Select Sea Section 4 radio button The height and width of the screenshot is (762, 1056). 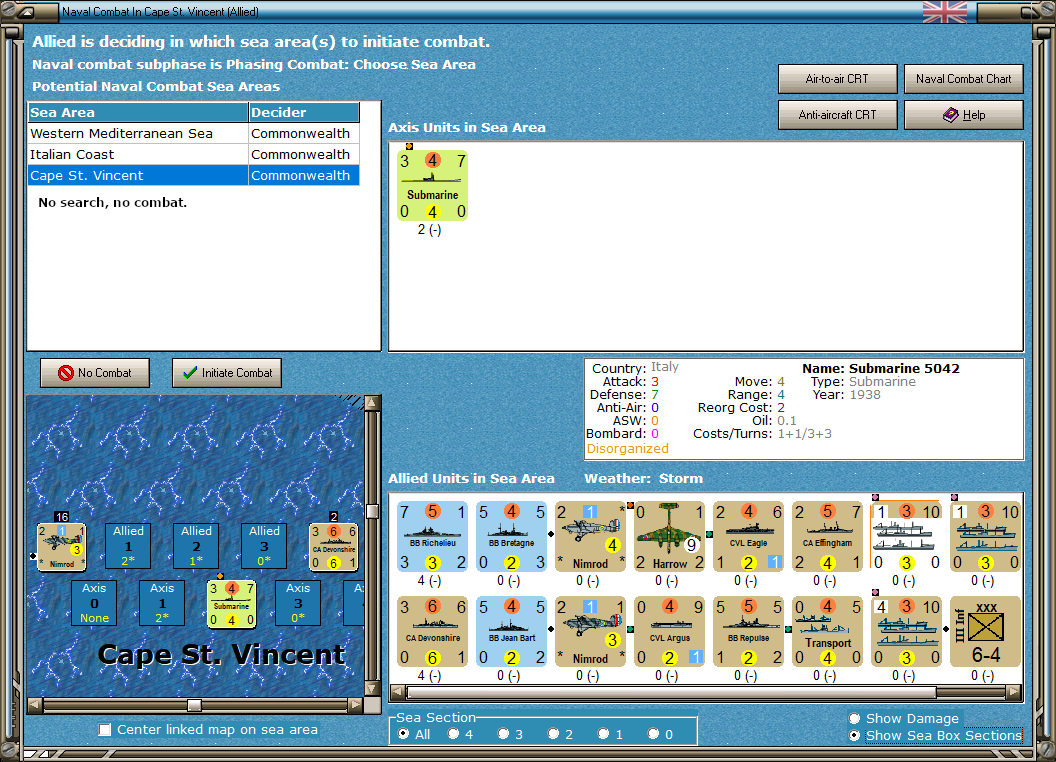tap(453, 734)
